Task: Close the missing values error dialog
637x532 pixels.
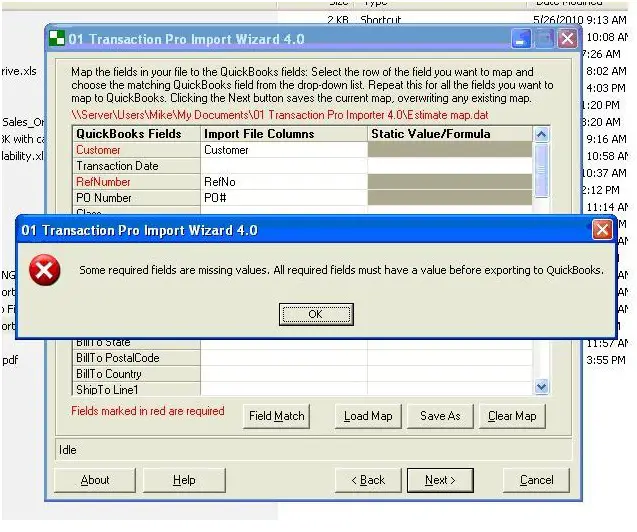Action: pos(602,230)
